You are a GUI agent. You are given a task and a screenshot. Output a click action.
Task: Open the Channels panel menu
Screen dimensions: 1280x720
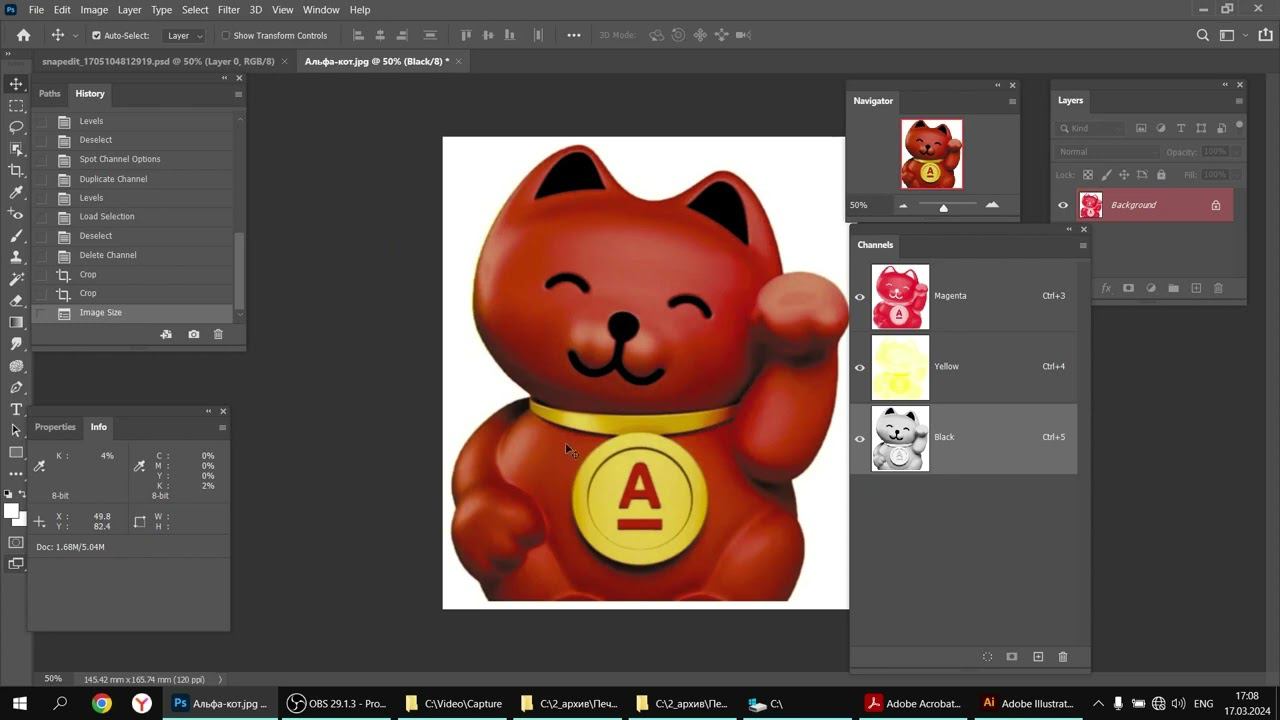click(x=1082, y=245)
